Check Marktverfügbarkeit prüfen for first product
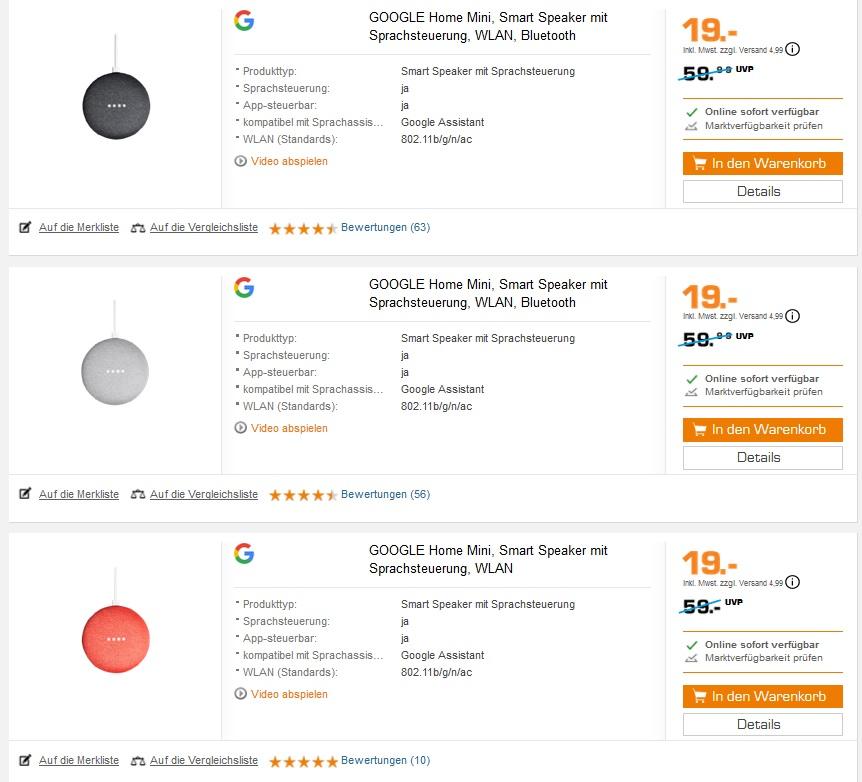This screenshot has width=862, height=782. (763, 125)
